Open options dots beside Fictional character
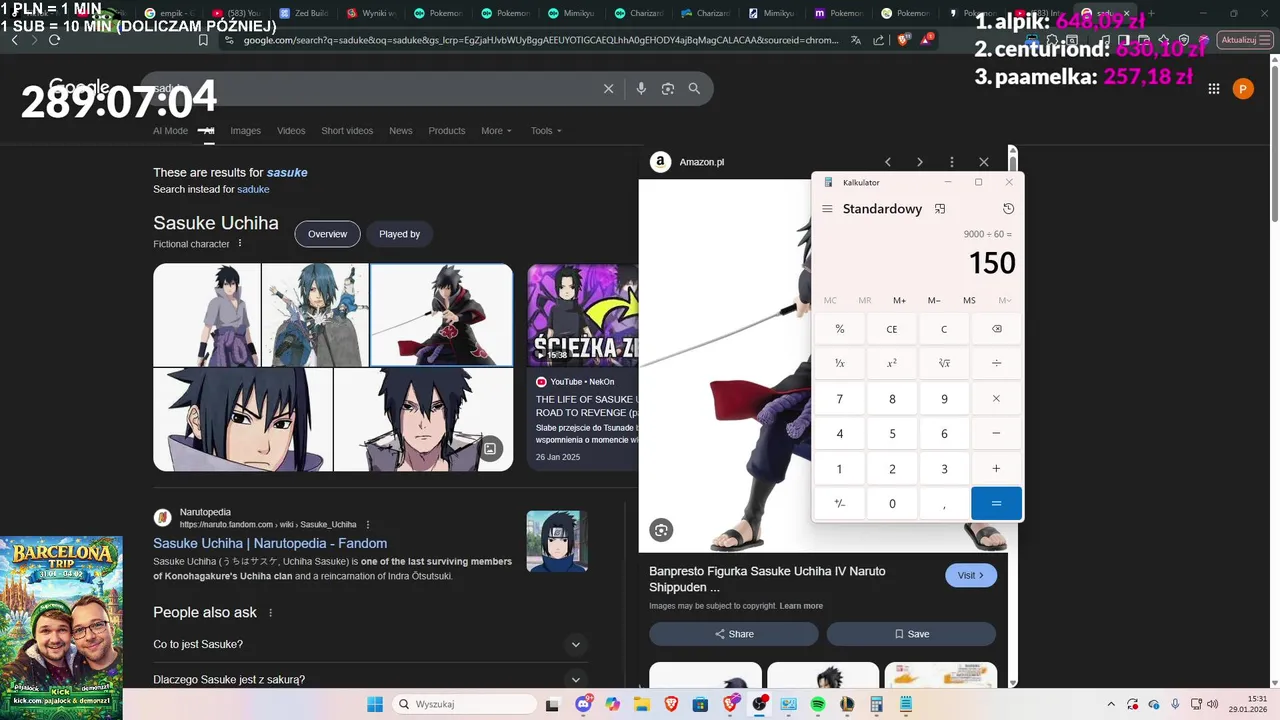The width and height of the screenshot is (1280, 720). point(240,244)
